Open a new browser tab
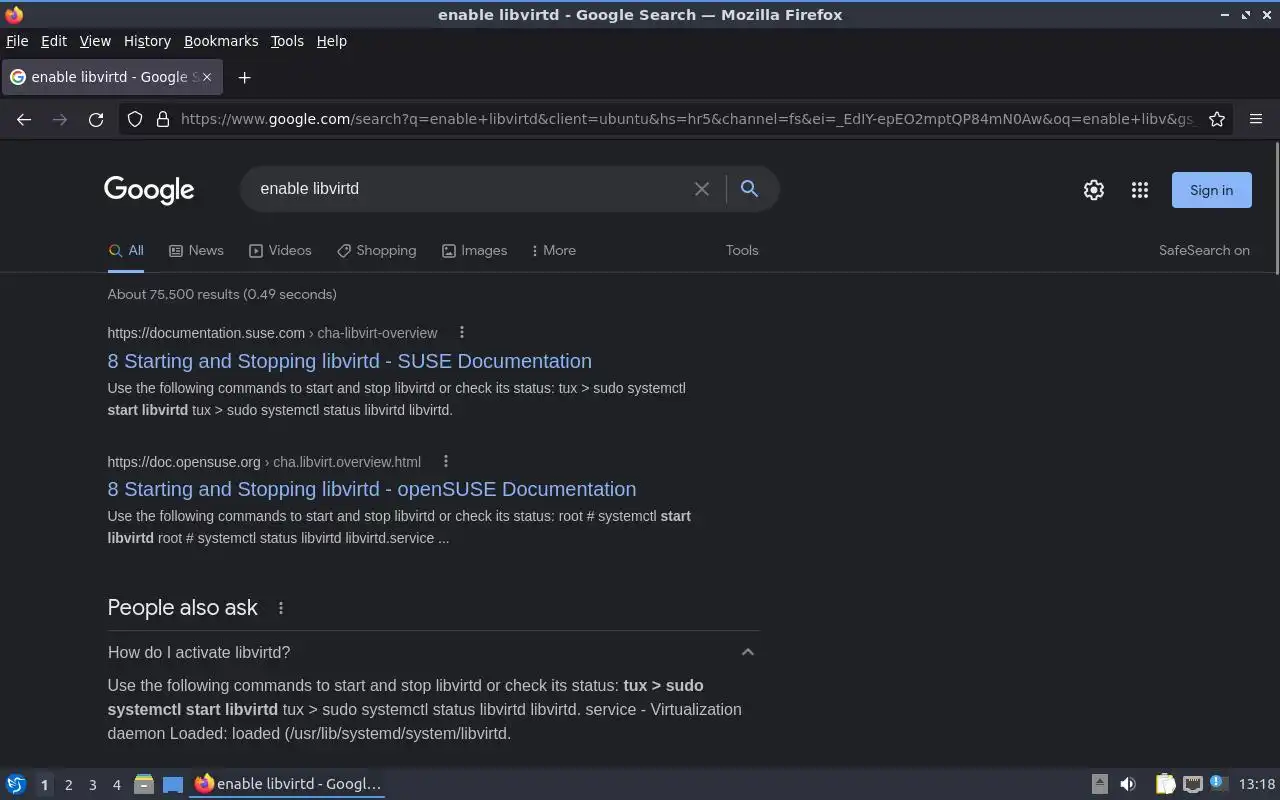The image size is (1280, 800). [244, 77]
